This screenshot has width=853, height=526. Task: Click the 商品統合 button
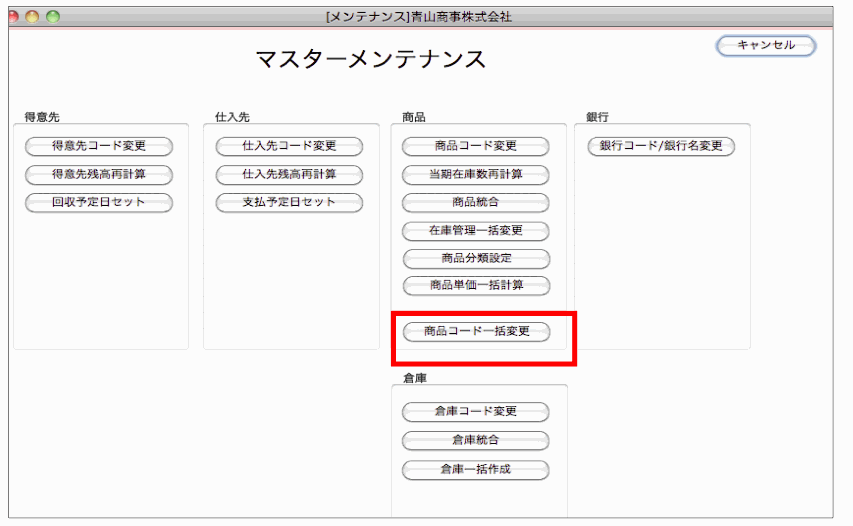click(x=476, y=202)
